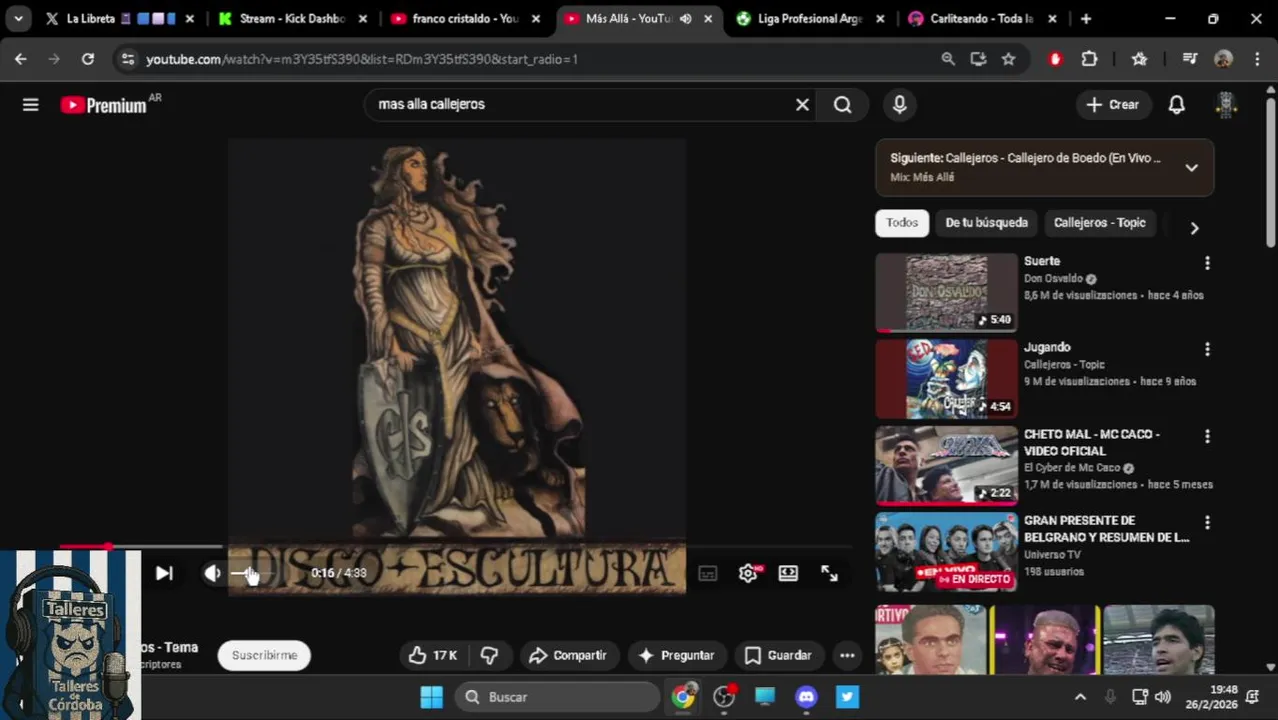This screenshot has height=720, width=1278.
Task: Open new browser tab plus button
Action: click(x=1086, y=18)
